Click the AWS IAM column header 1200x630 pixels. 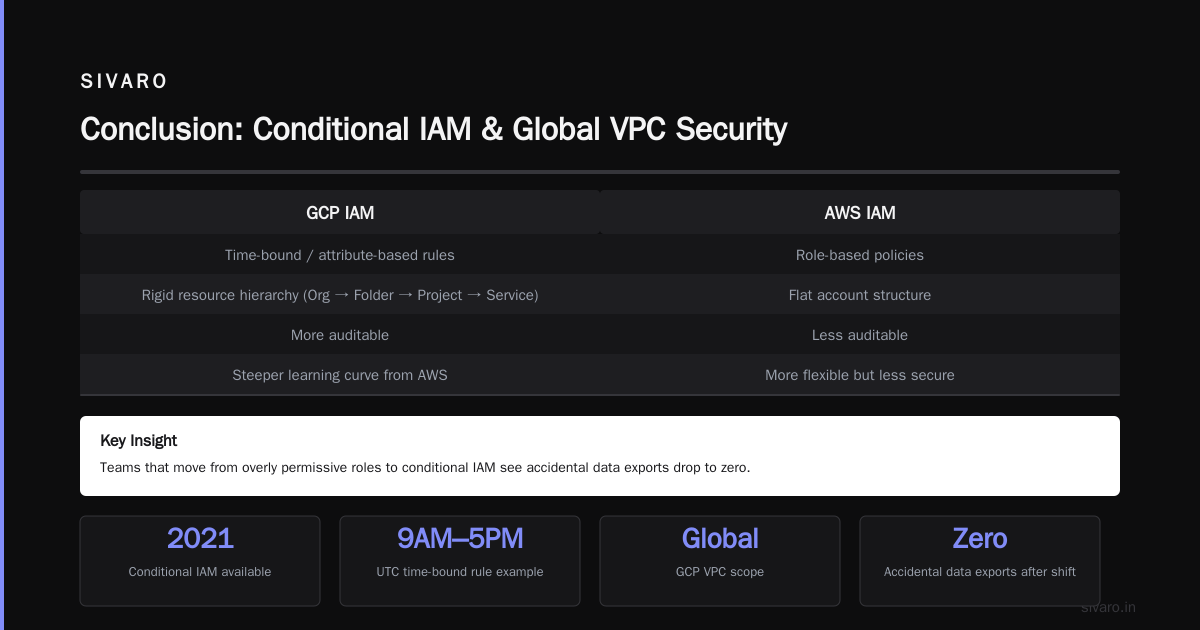pos(860,212)
